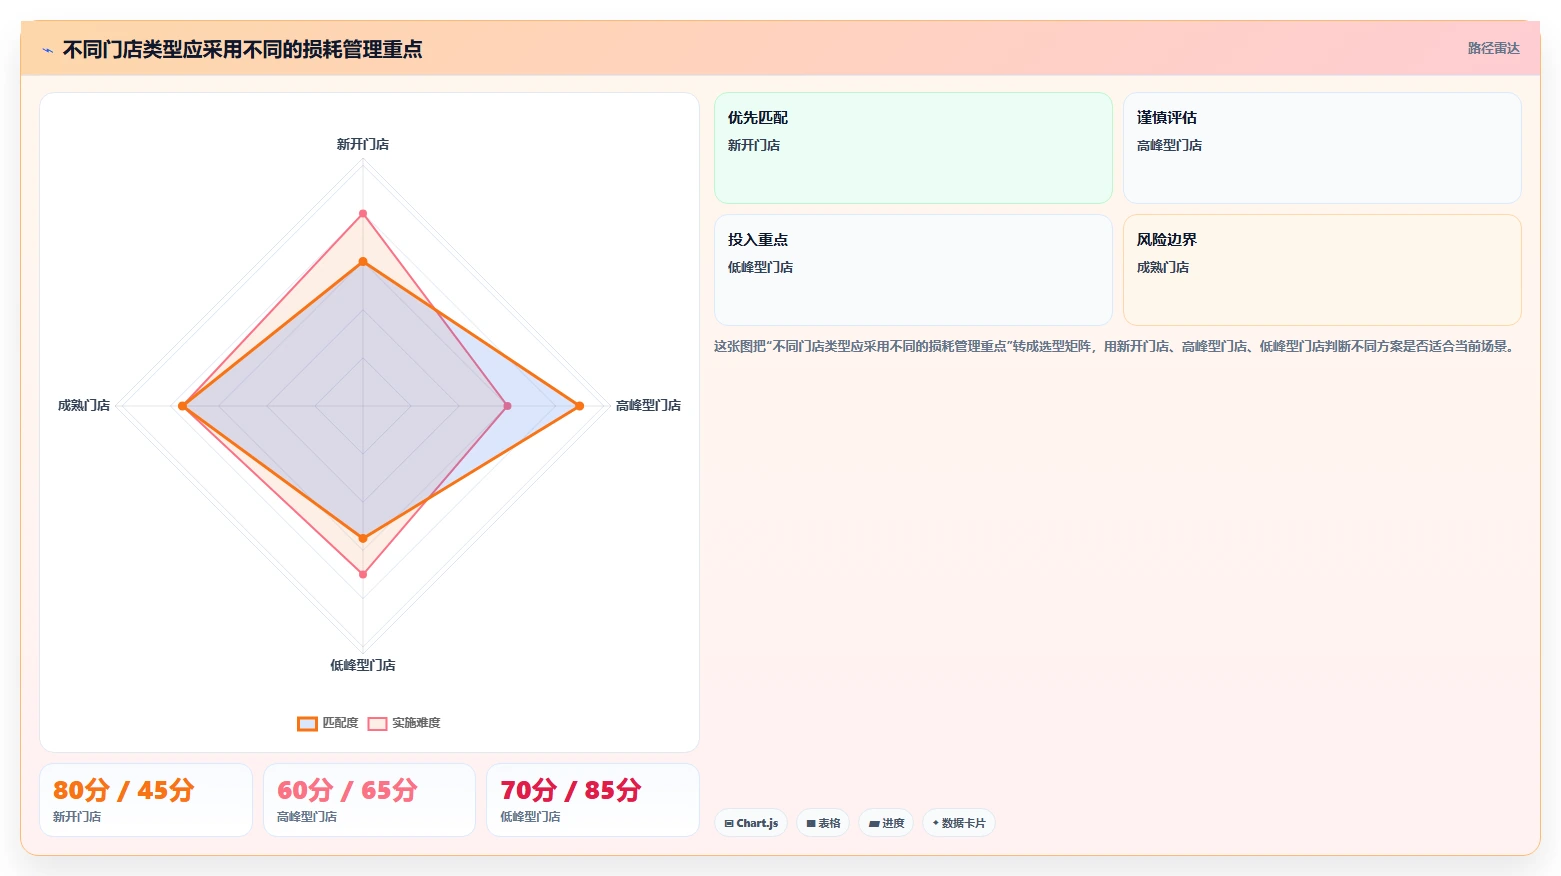
Task: Click the 高峰型门店 radar axis label
Action: 648,405
